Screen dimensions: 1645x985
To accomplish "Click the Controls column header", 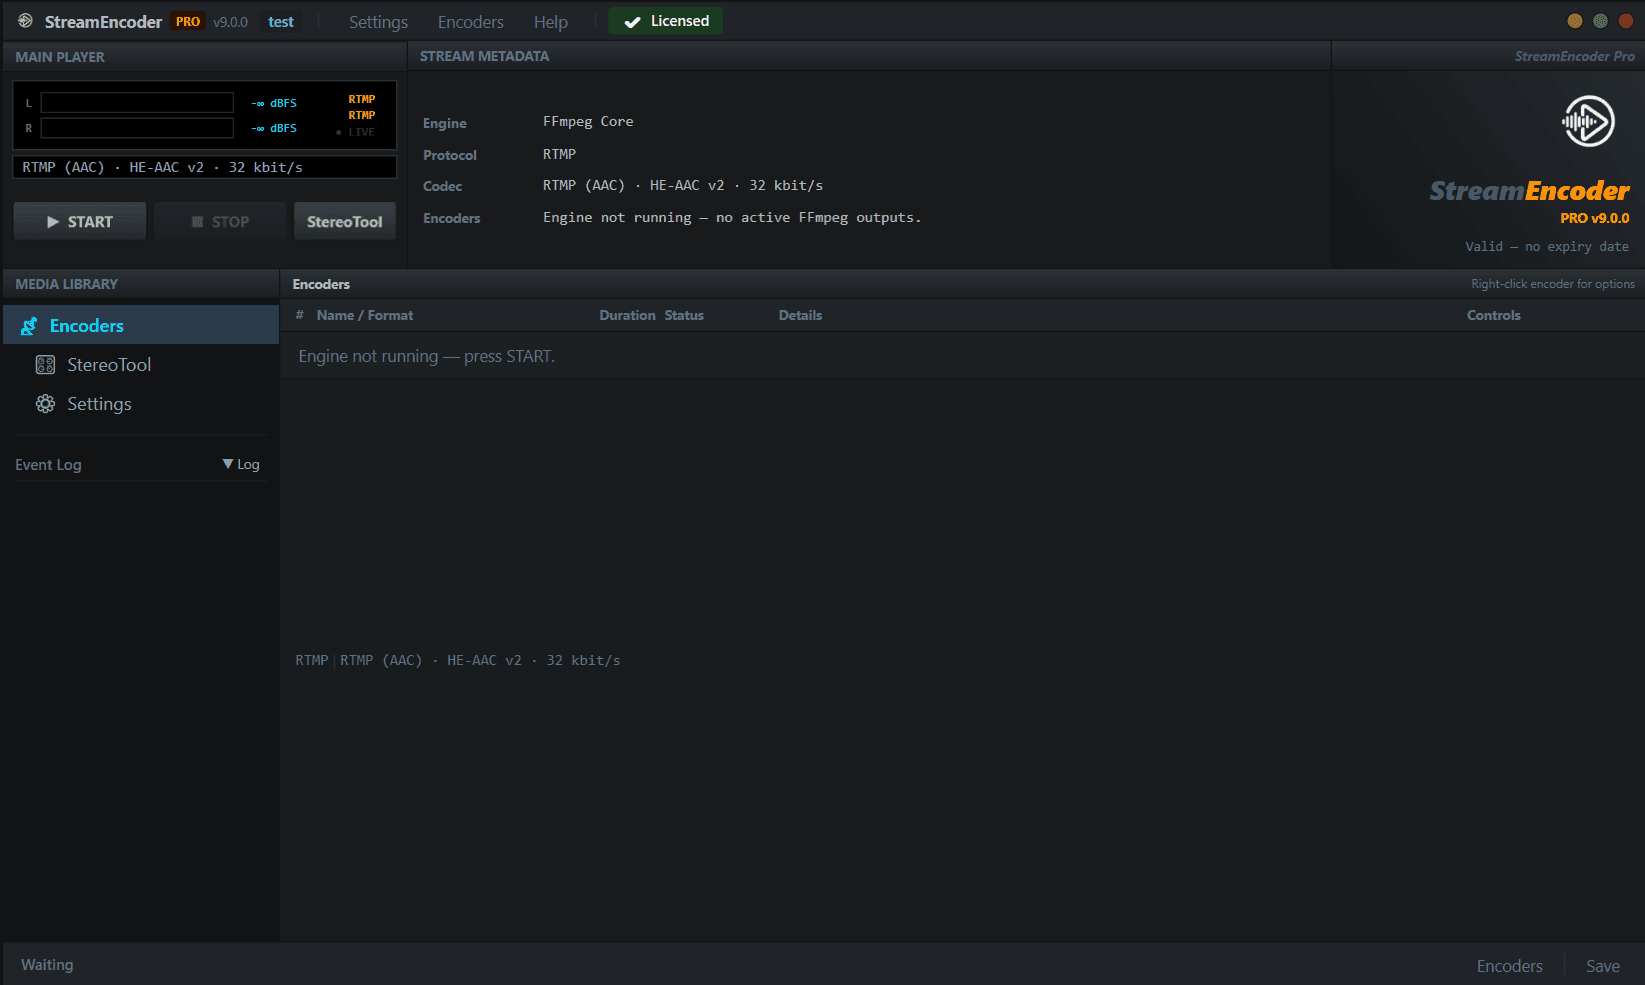I will pyautogui.click(x=1493, y=315).
